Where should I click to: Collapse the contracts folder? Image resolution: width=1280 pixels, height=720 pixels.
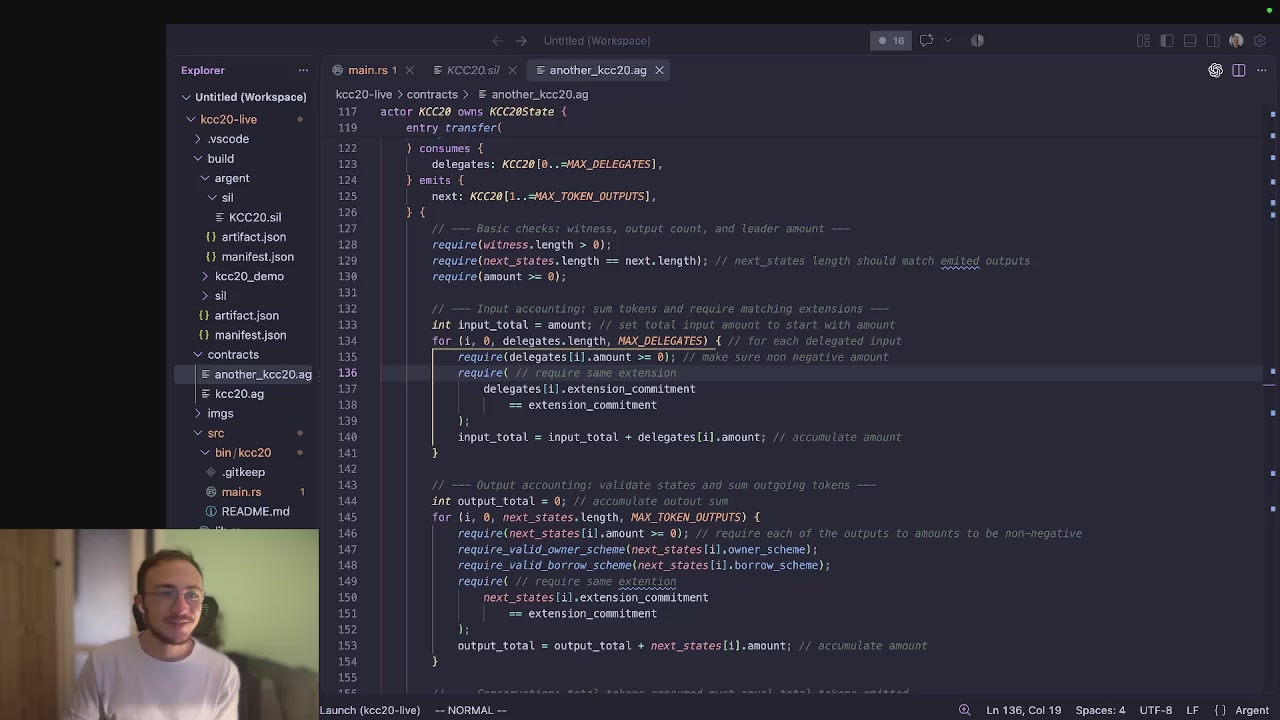click(x=233, y=355)
